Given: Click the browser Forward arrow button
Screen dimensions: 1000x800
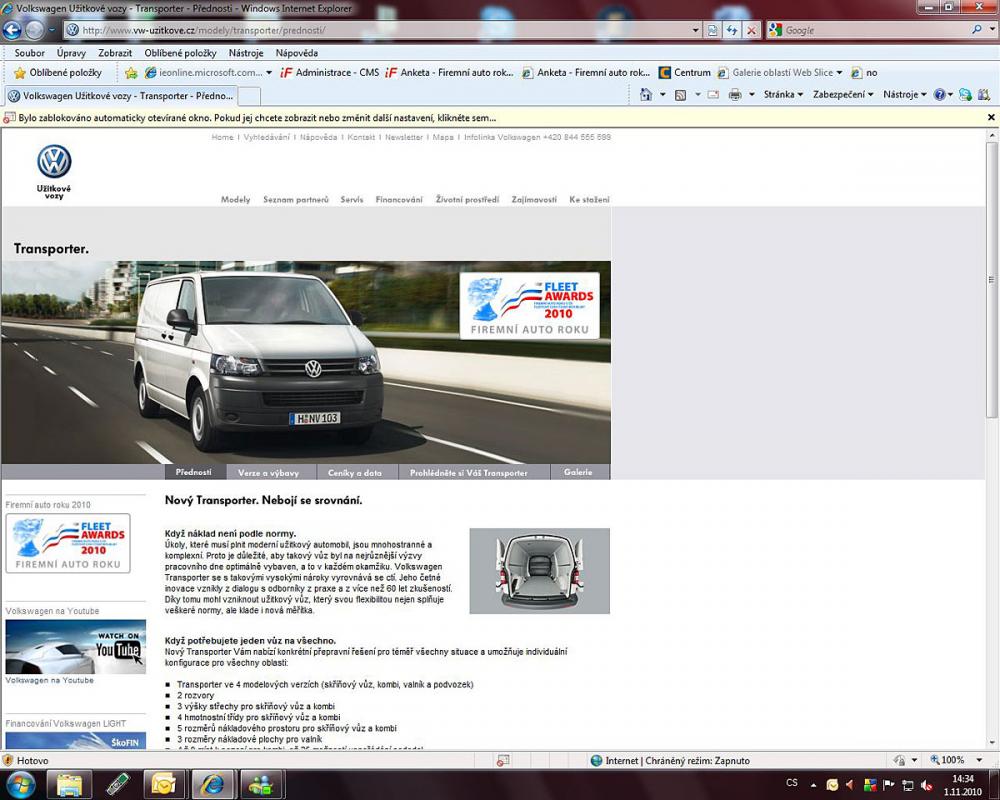Looking at the screenshot, I should pos(35,30).
